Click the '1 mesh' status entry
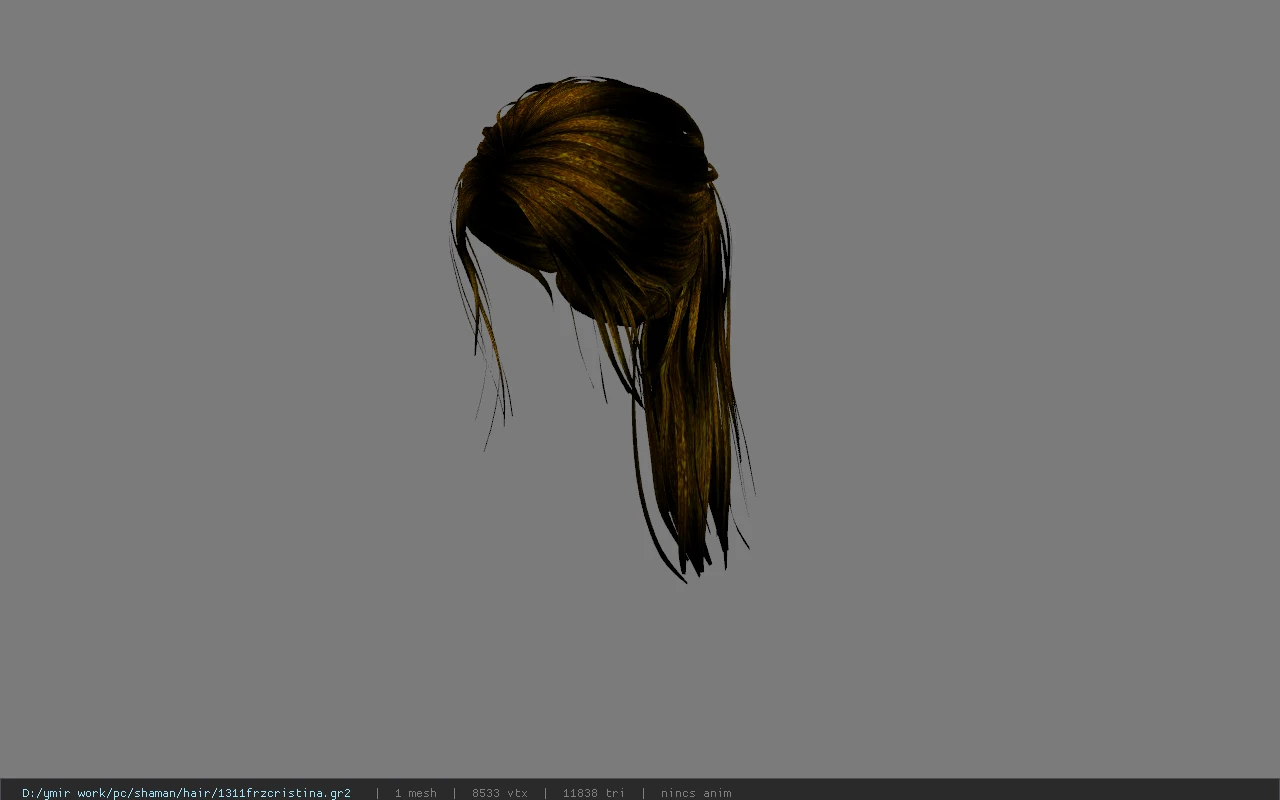This screenshot has width=1280, height=800. (415, 793)
